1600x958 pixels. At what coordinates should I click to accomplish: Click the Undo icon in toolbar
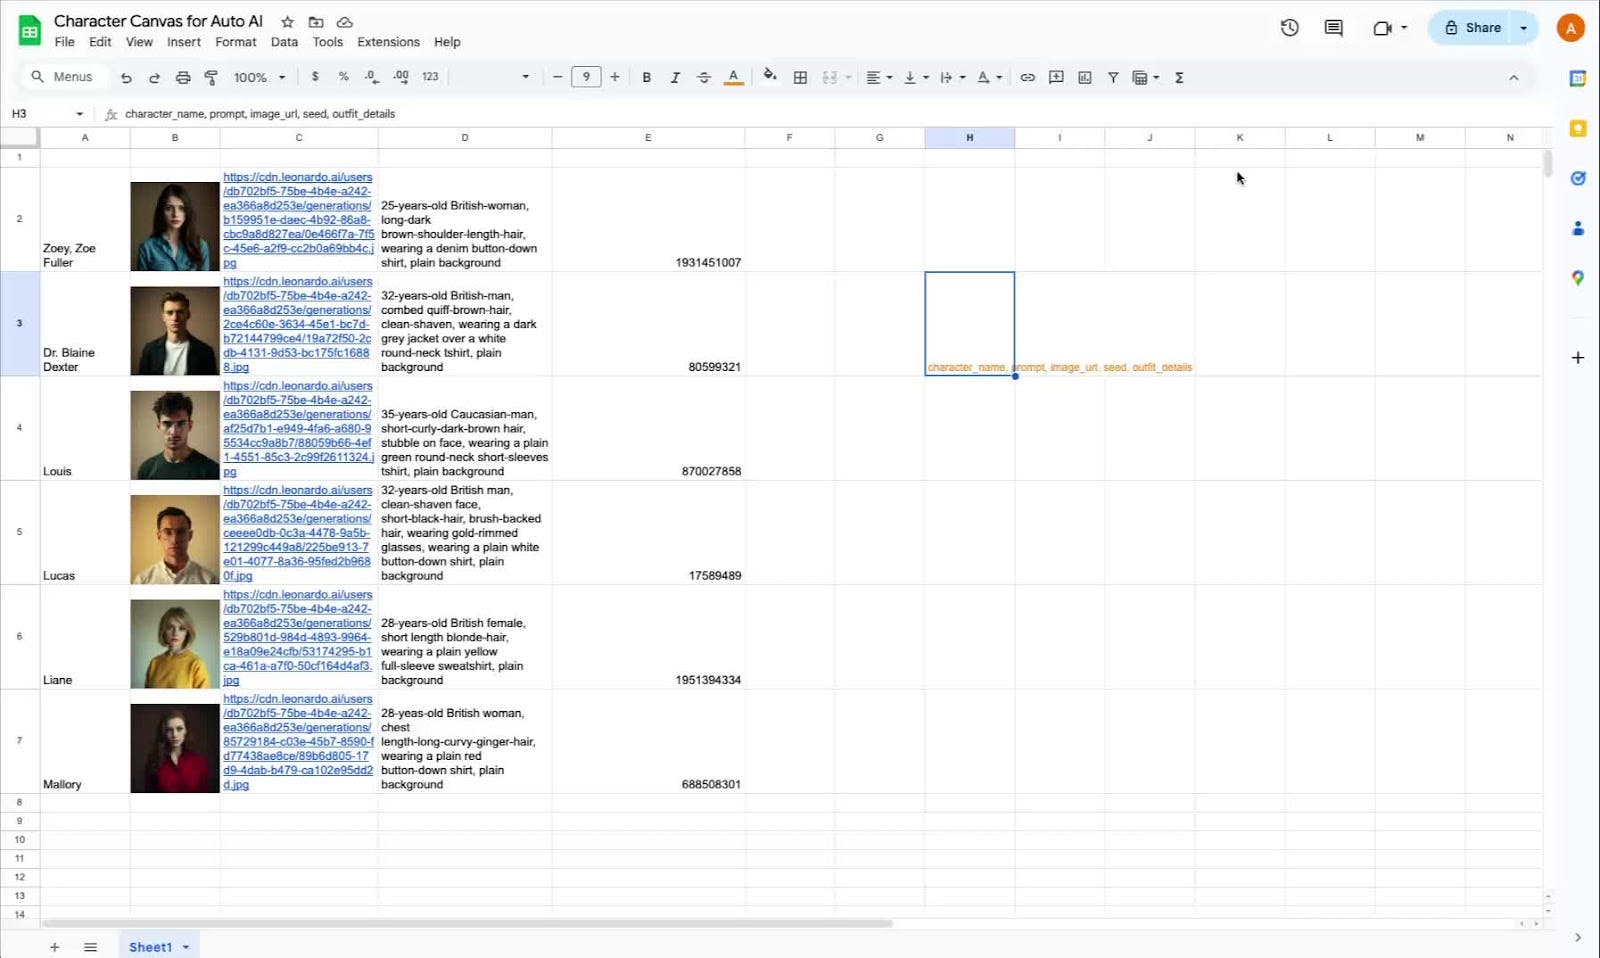[x=126, y=78]
